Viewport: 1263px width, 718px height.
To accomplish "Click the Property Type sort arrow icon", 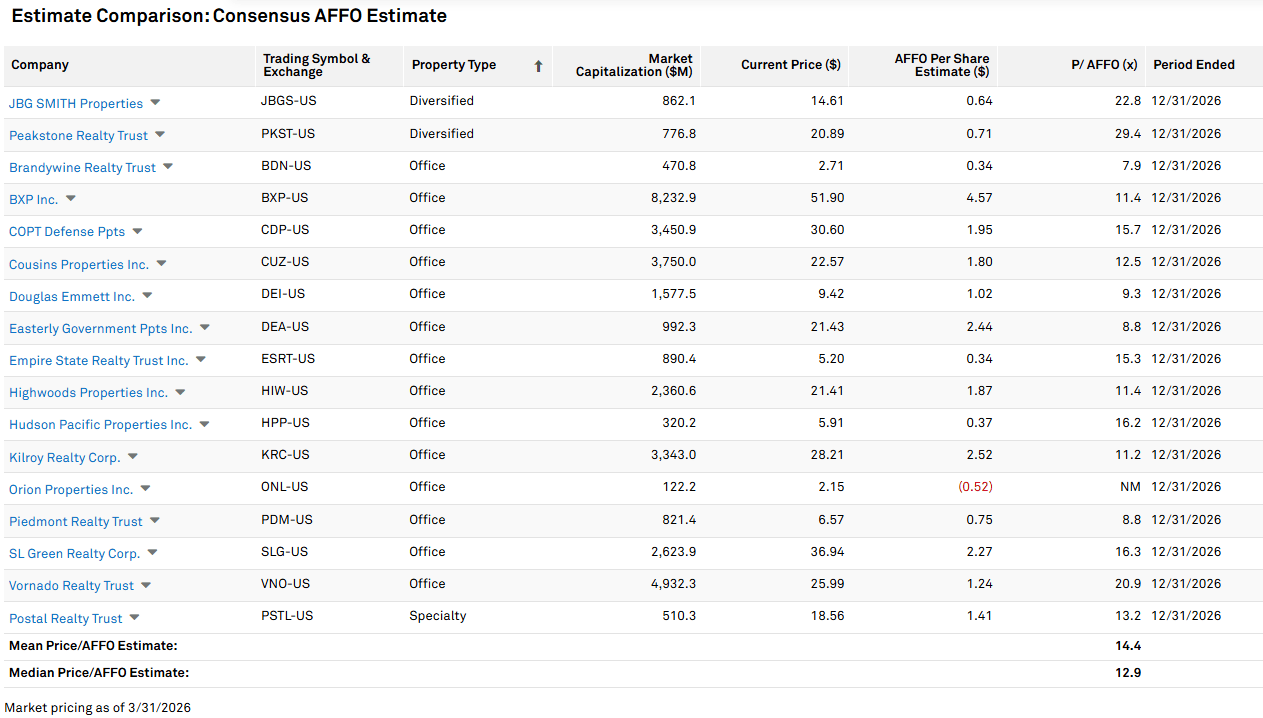I will pos(538,66).
